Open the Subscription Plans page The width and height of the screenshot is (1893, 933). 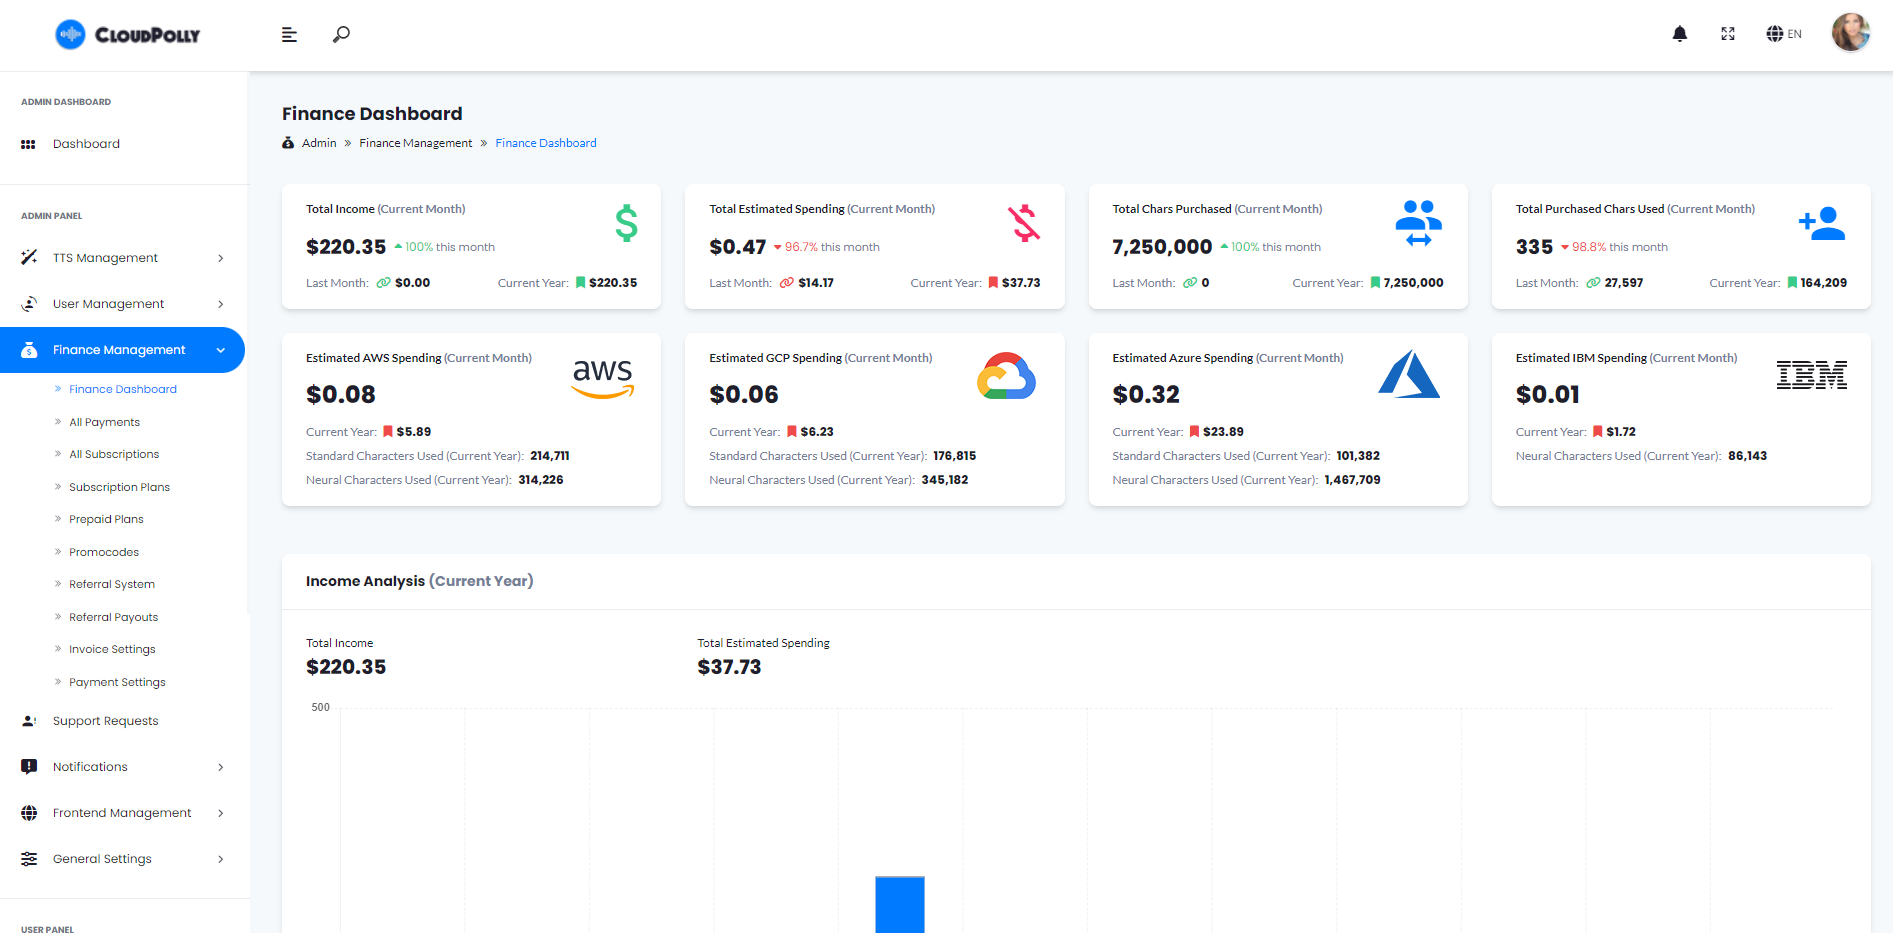point(119,486)
